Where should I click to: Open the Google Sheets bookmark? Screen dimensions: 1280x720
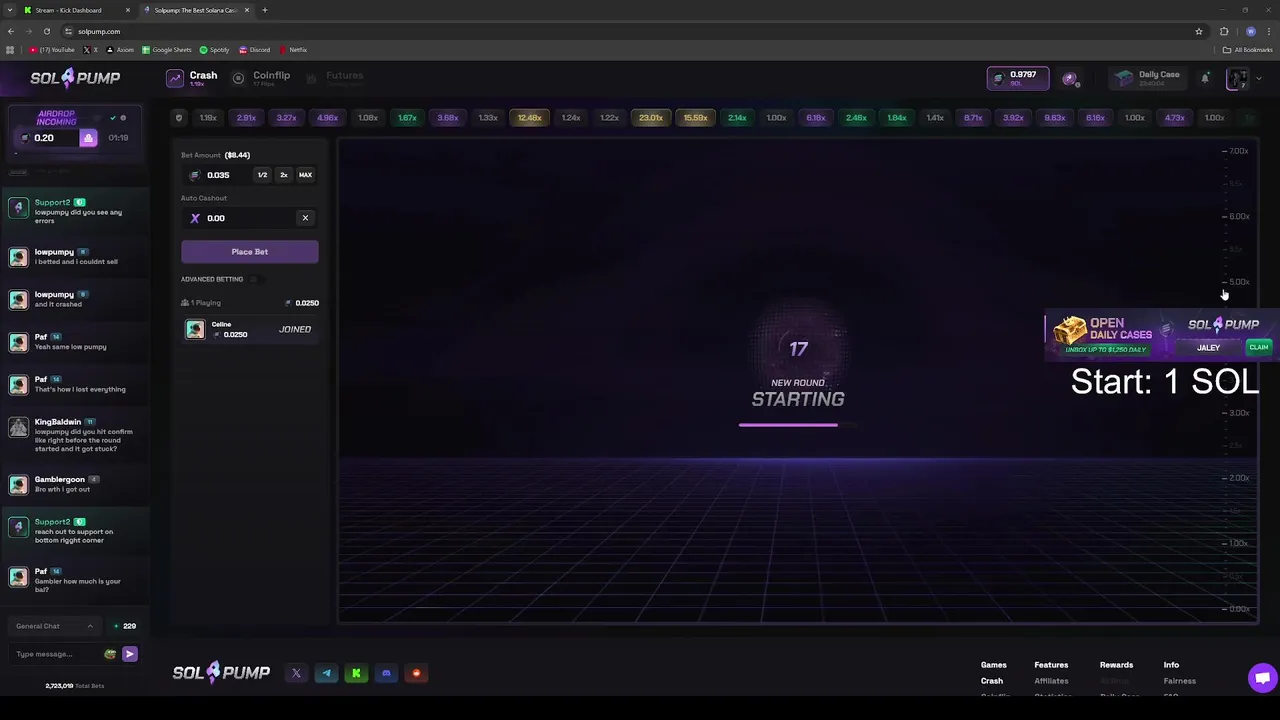coord(166,50)
